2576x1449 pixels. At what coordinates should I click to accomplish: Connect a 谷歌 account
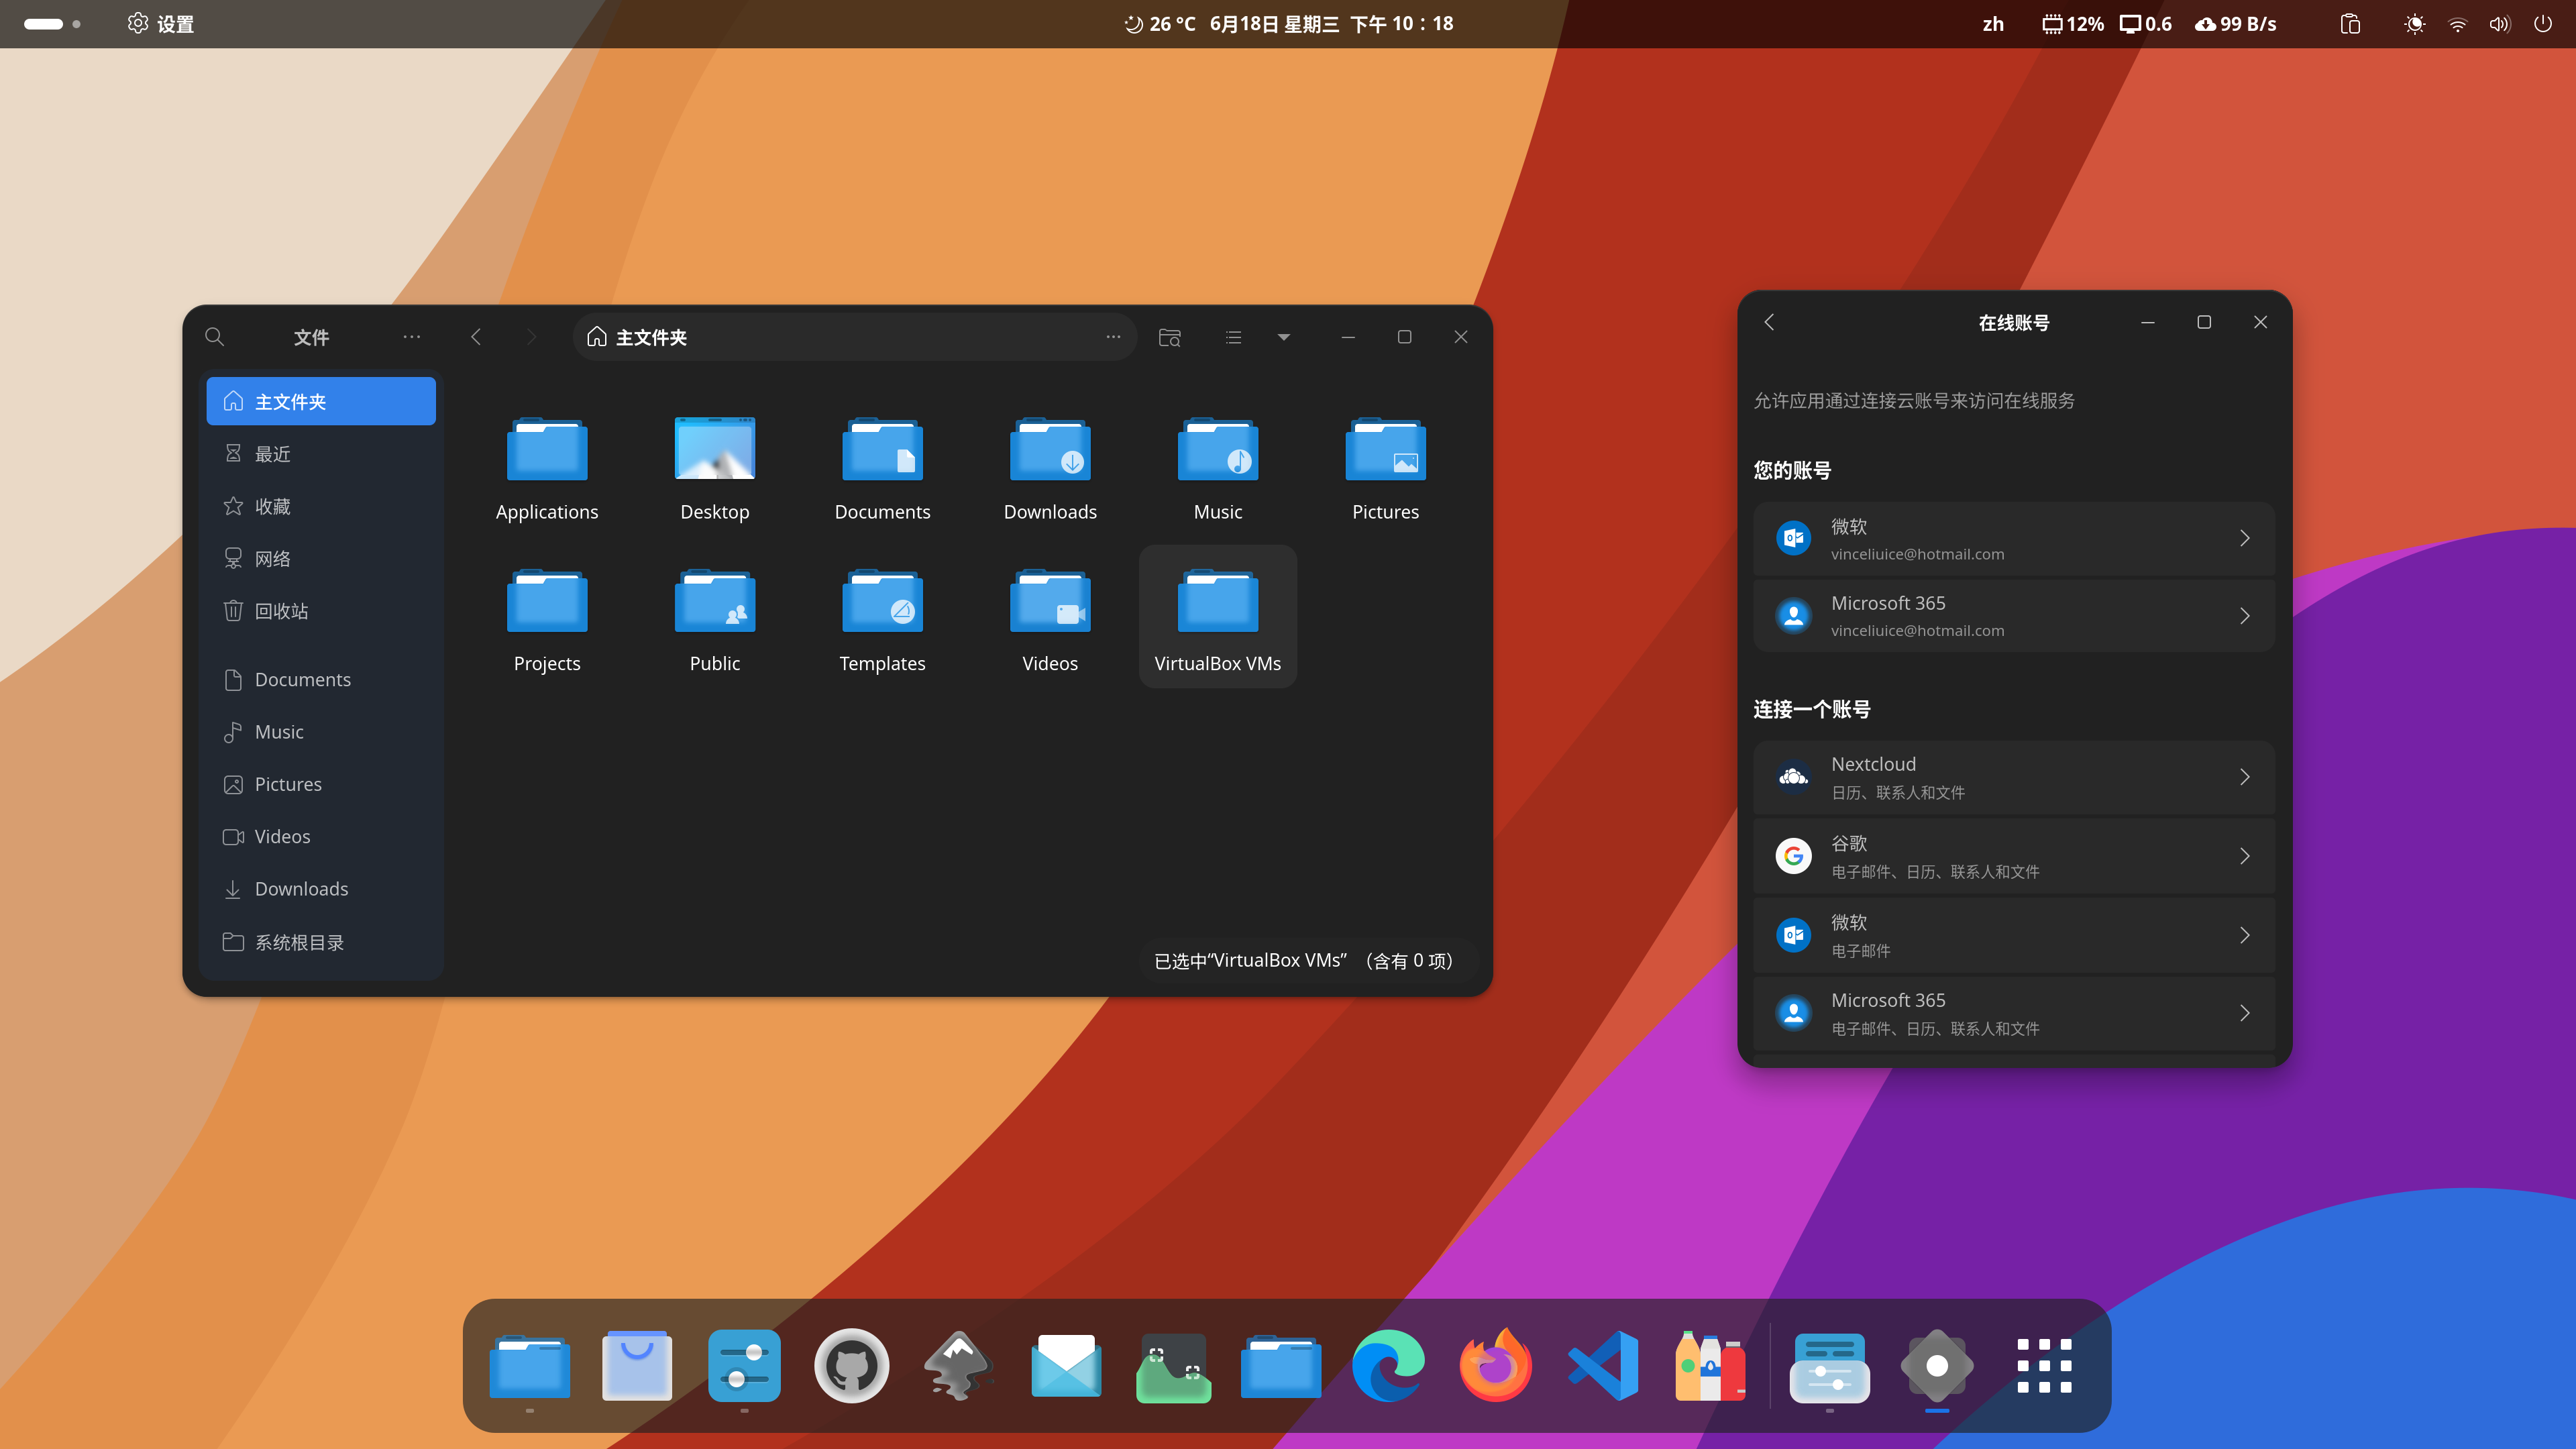click(2014, 856)
